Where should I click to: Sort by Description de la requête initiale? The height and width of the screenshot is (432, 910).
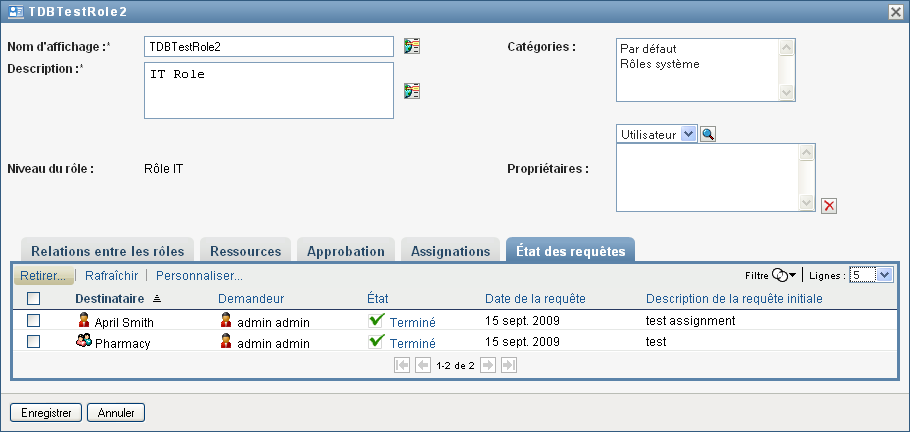pyautogui.click(x=734, y=298)
